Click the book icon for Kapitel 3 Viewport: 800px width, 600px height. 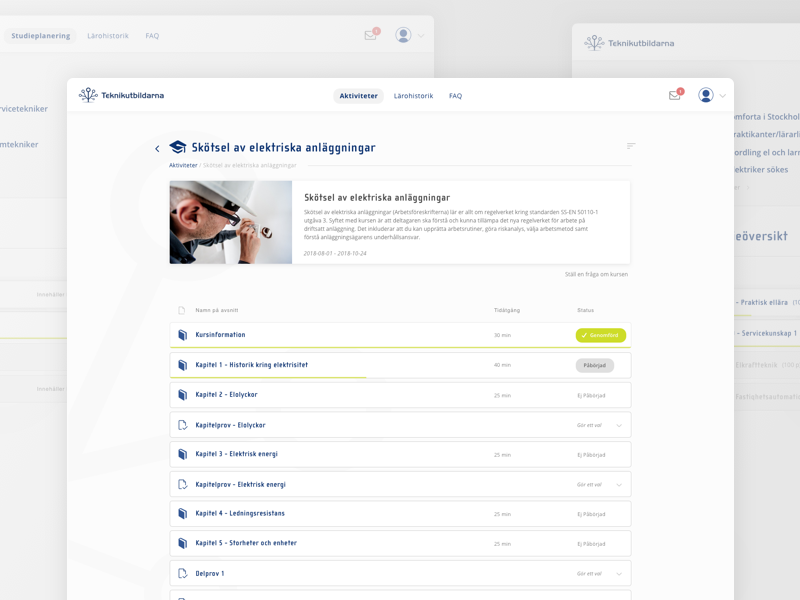pyautogui.click(x=182, y=454)
